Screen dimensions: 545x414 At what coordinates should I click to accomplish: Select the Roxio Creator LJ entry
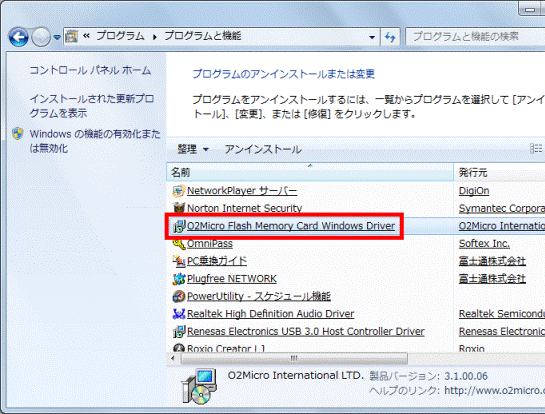tap(226, 348)
